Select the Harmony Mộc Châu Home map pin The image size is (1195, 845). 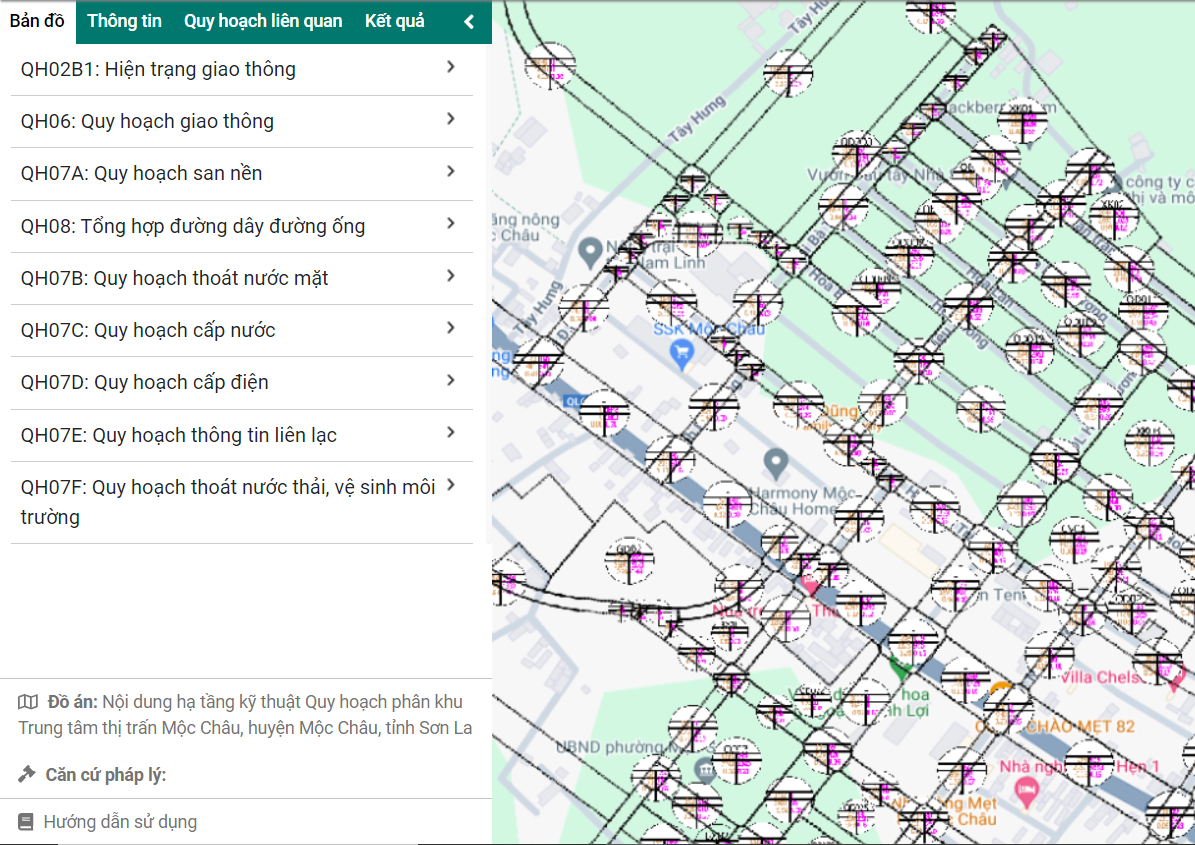775,463
